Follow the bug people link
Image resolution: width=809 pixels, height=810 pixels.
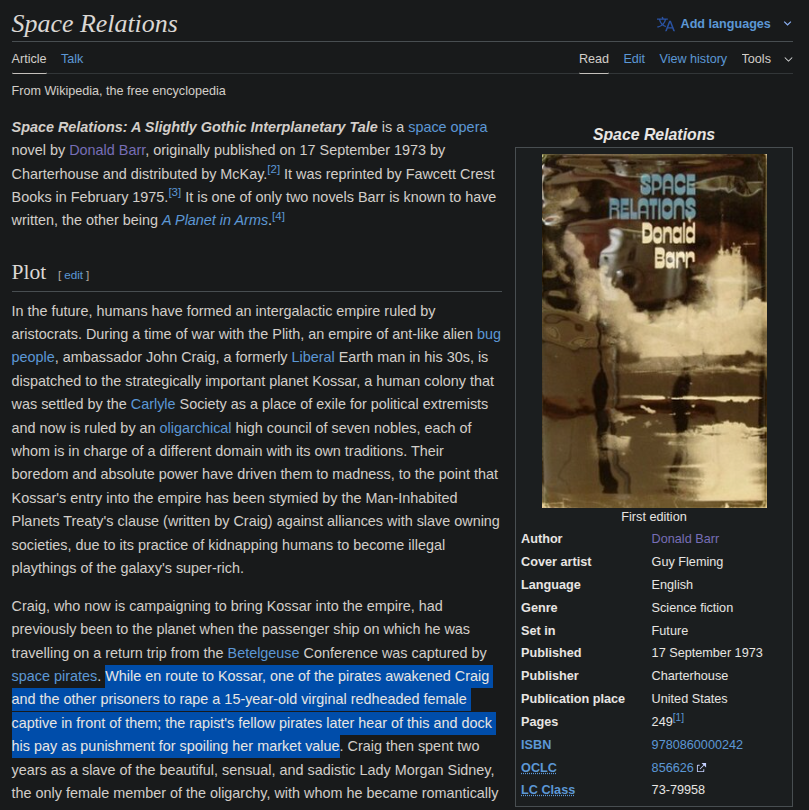tap(488, 334)
